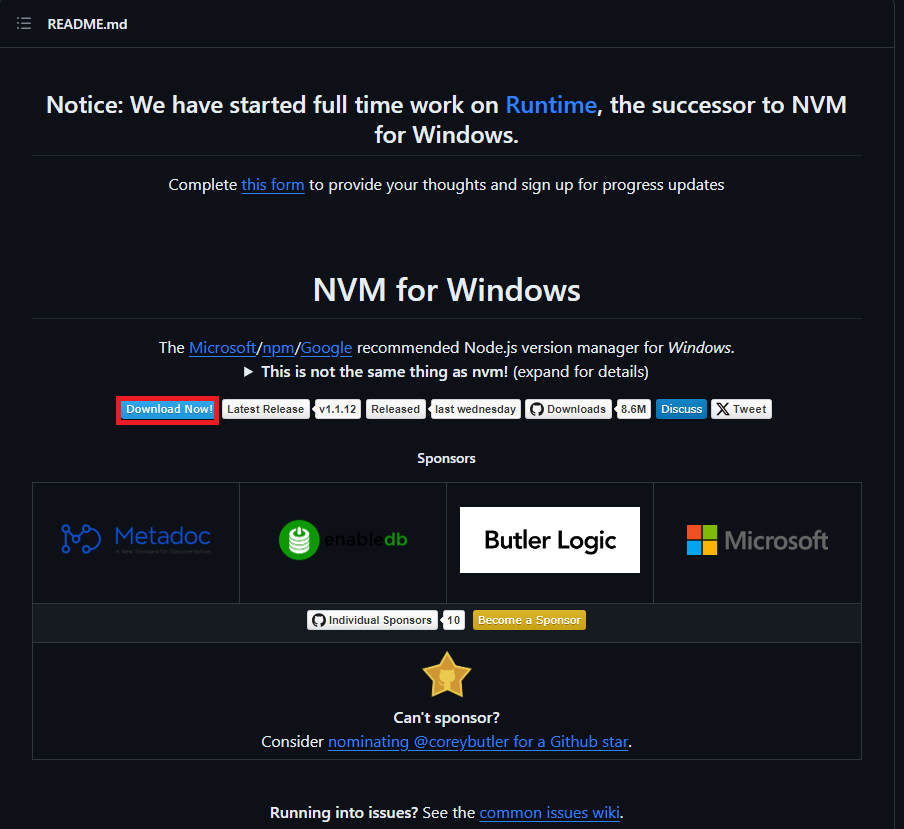
Task: Open the common issues wiki link
Action: point(550,813)
